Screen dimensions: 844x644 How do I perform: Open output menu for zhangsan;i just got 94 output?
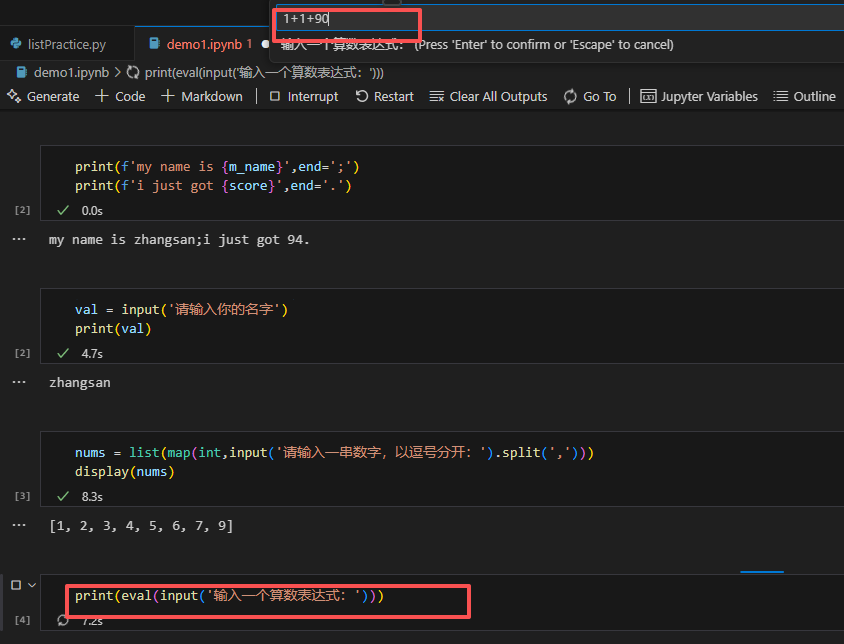coord(19,239)
